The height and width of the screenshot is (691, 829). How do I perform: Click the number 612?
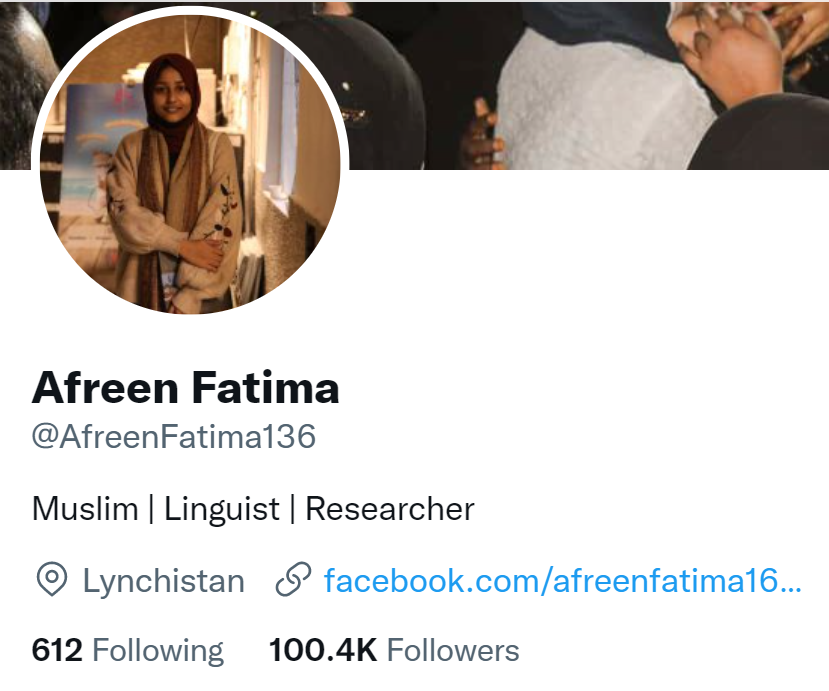pos(57,651)
